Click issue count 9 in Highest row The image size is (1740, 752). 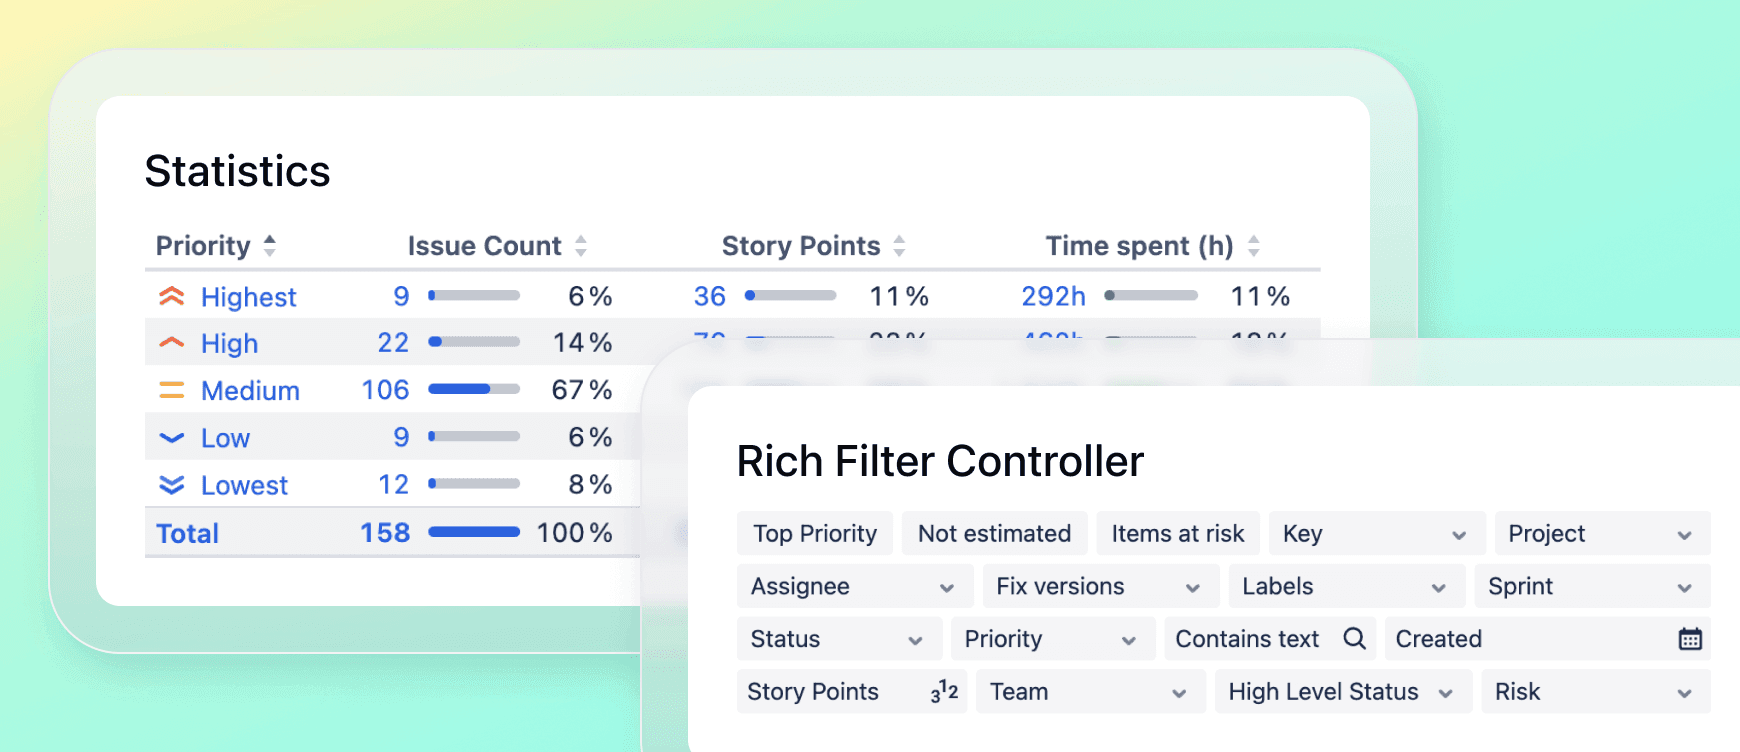(x=401, y=296)
